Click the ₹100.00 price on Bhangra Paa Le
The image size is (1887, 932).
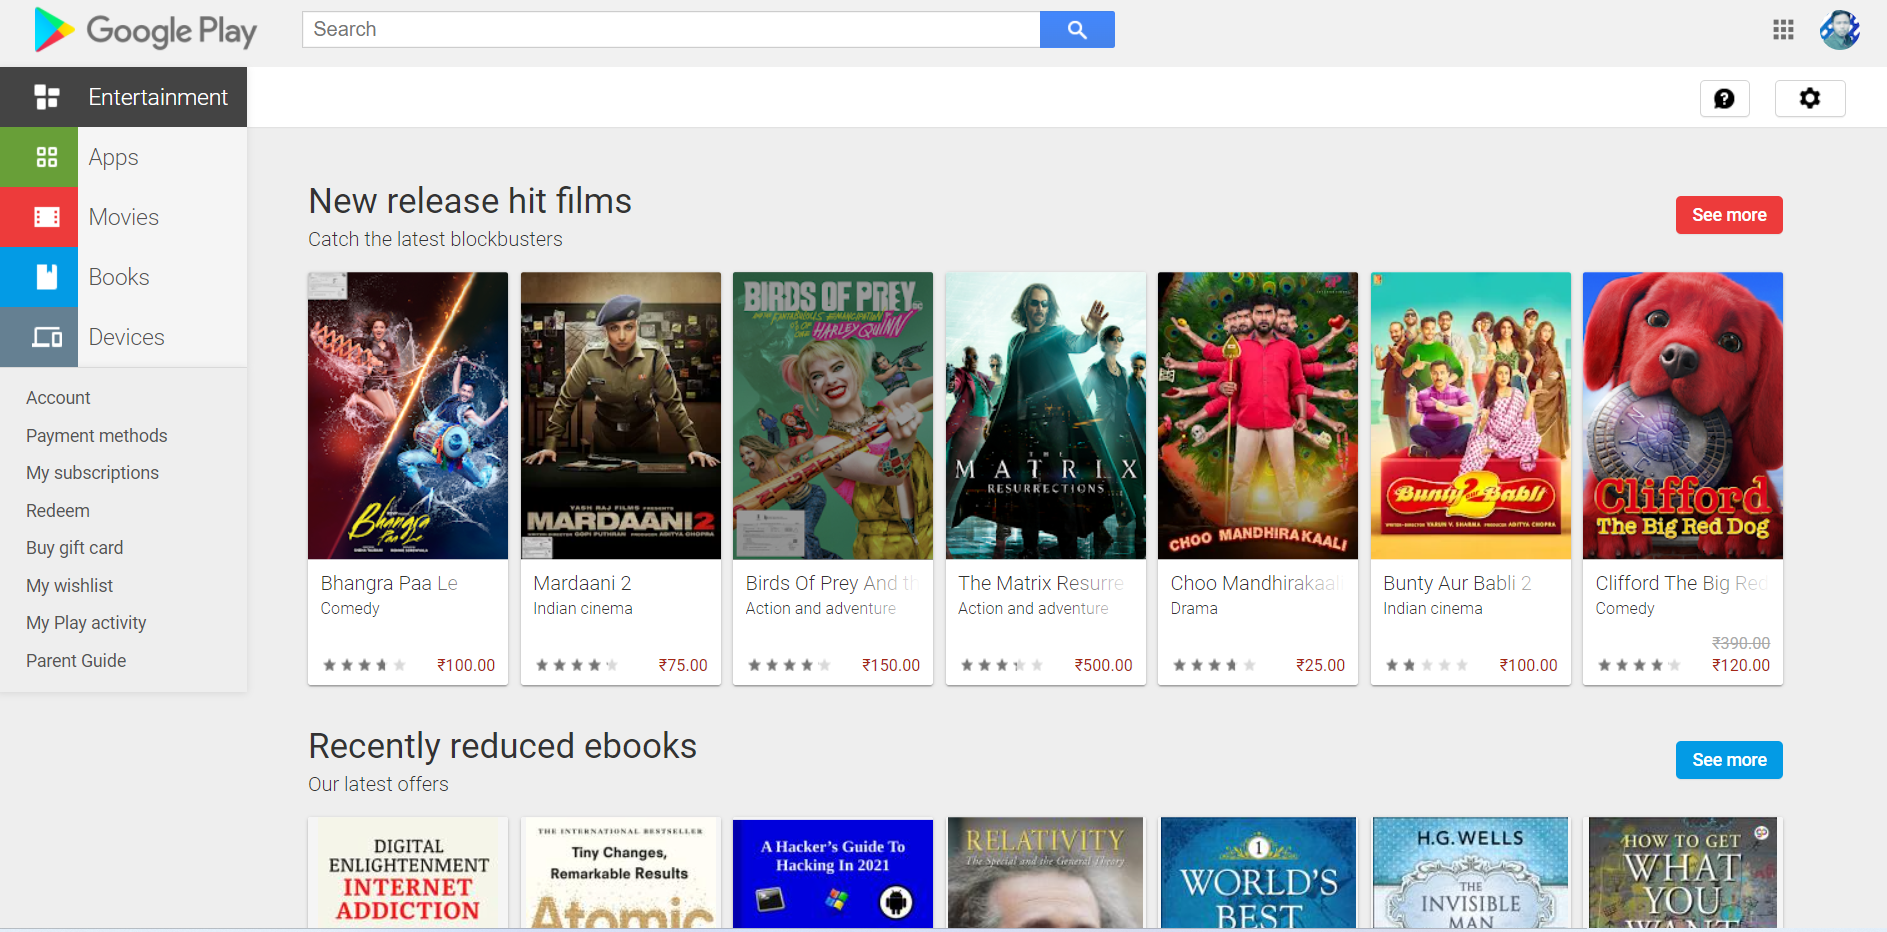[466, 665]
